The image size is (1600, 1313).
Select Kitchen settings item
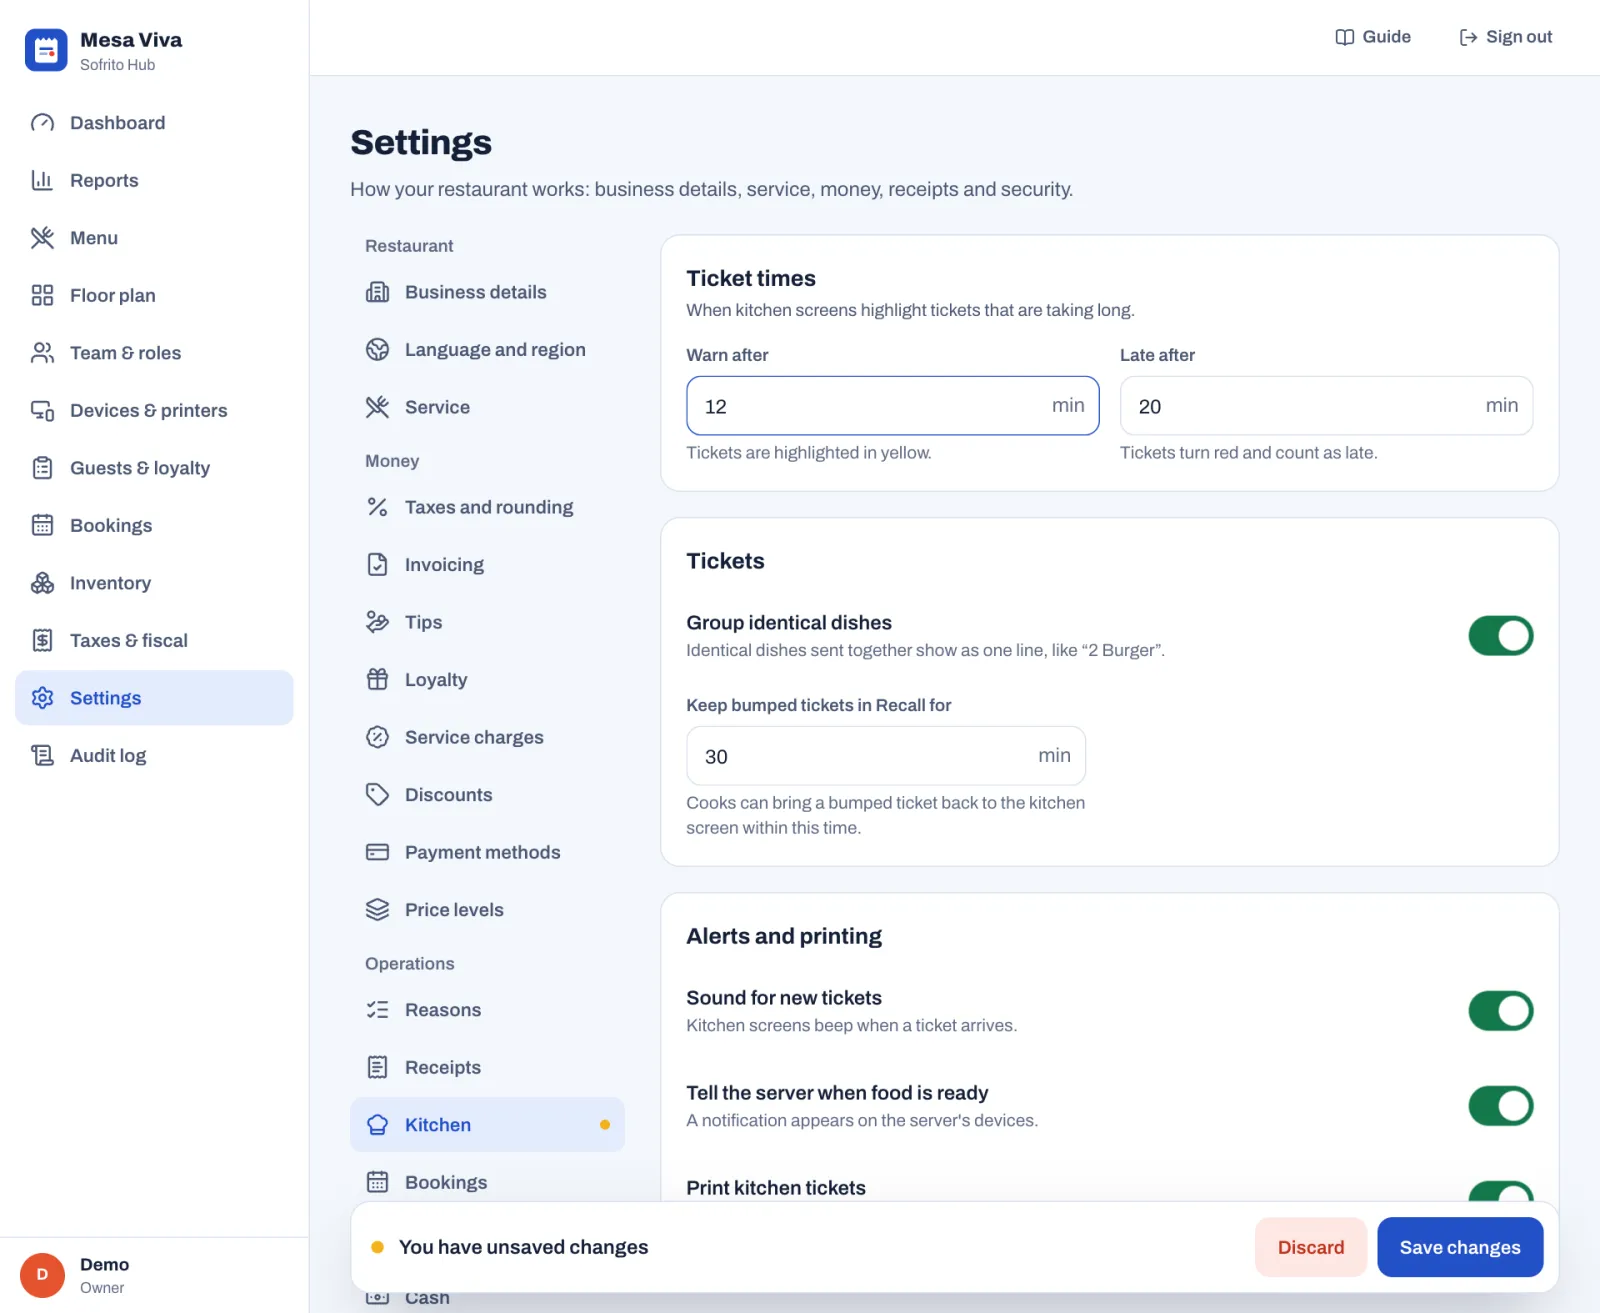coord(487,1125)
